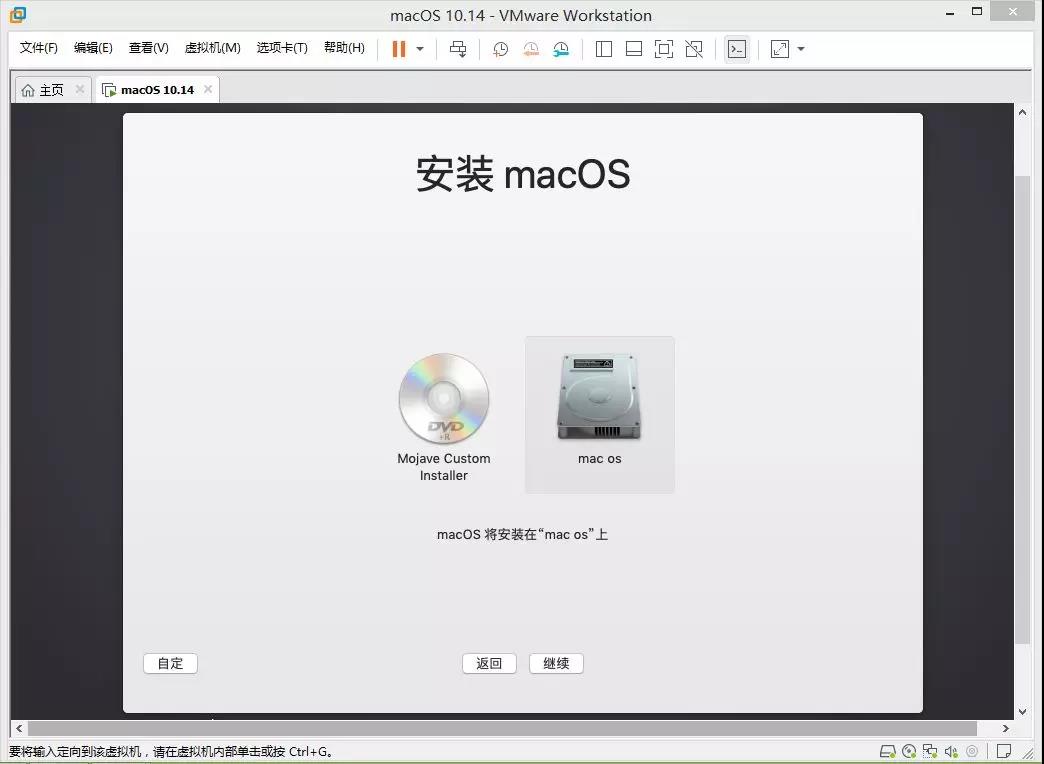The height and width of the screenshot is (764, 1044).
Task: Click the horizontal scrollbar at bottom
Action: point(500,728)
